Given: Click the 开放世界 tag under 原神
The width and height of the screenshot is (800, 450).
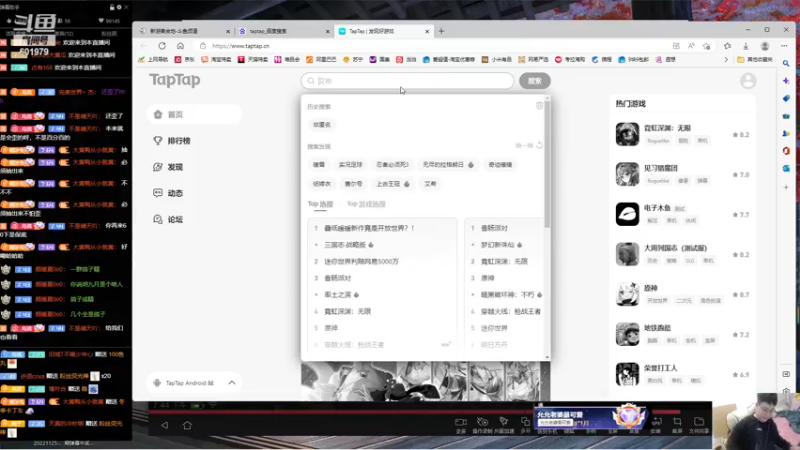Looking at the screenshot, I should [x=657, y=301].
